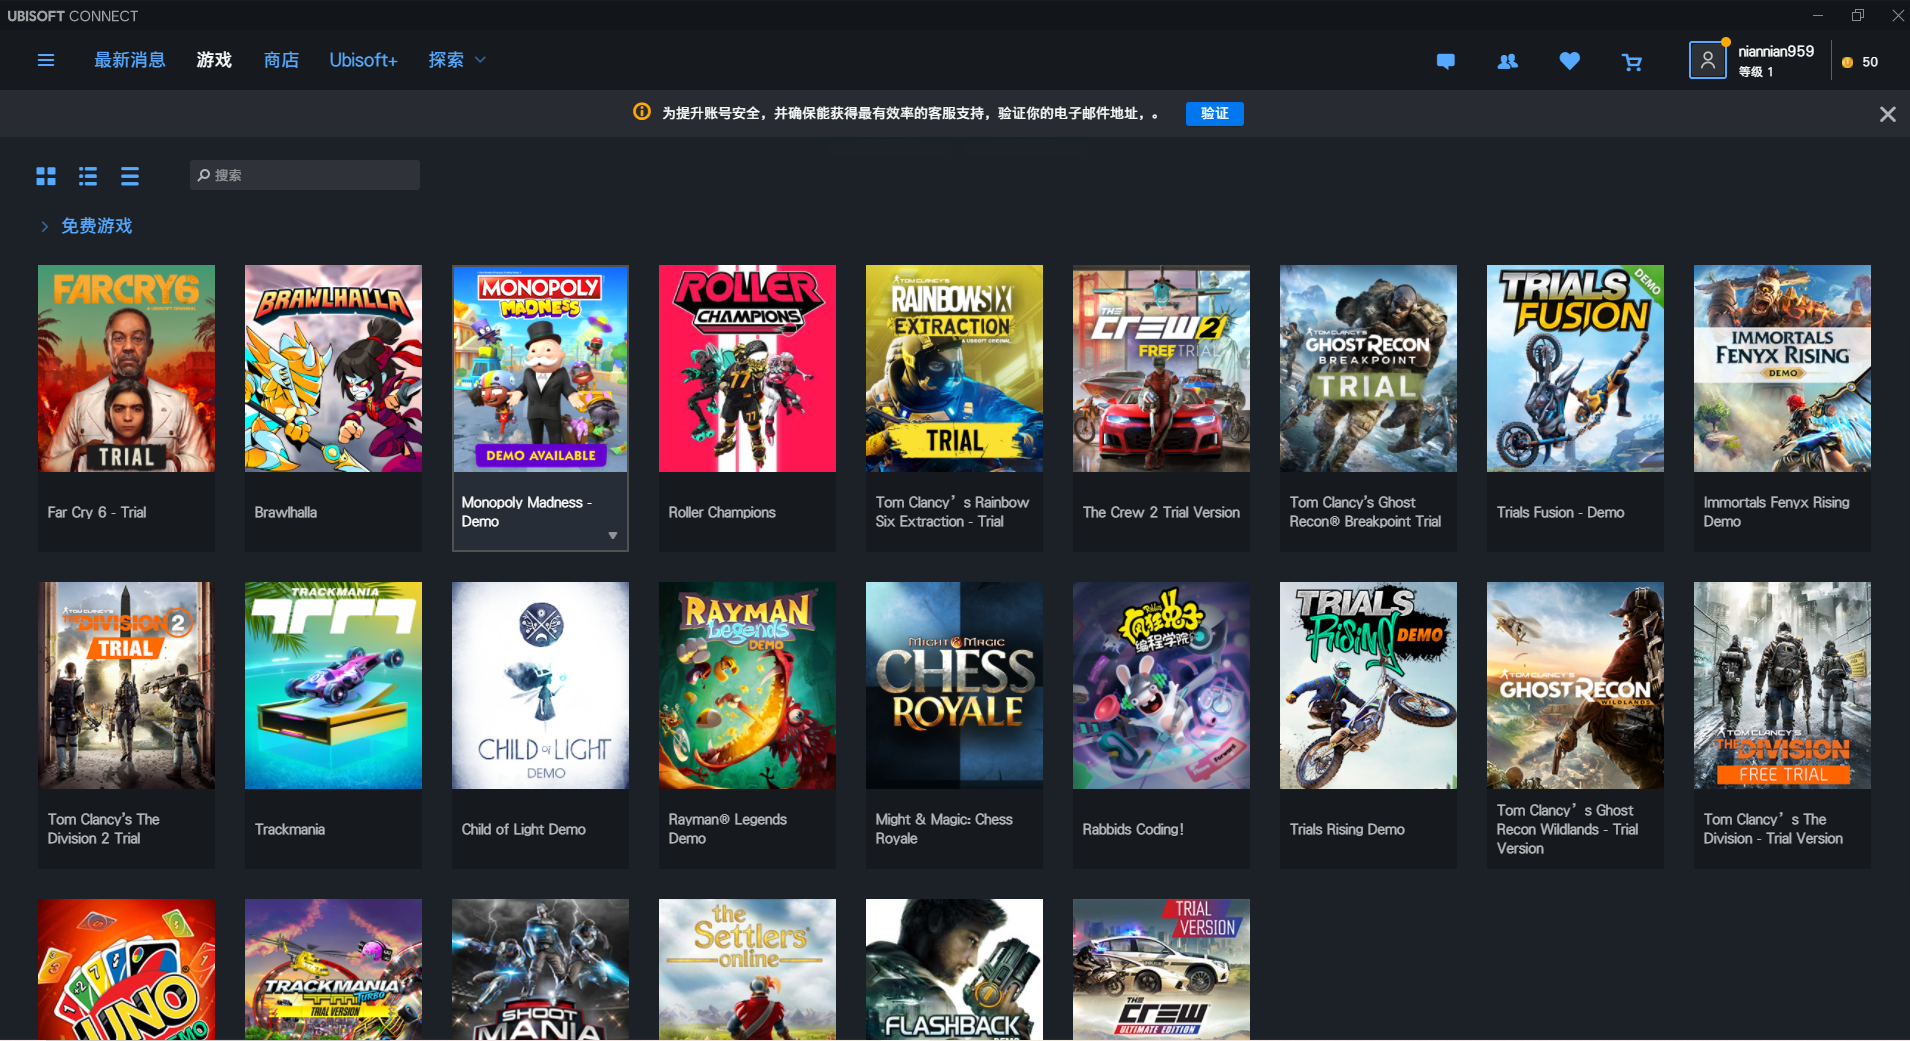Switch to grid tile view

coord(46,176)
